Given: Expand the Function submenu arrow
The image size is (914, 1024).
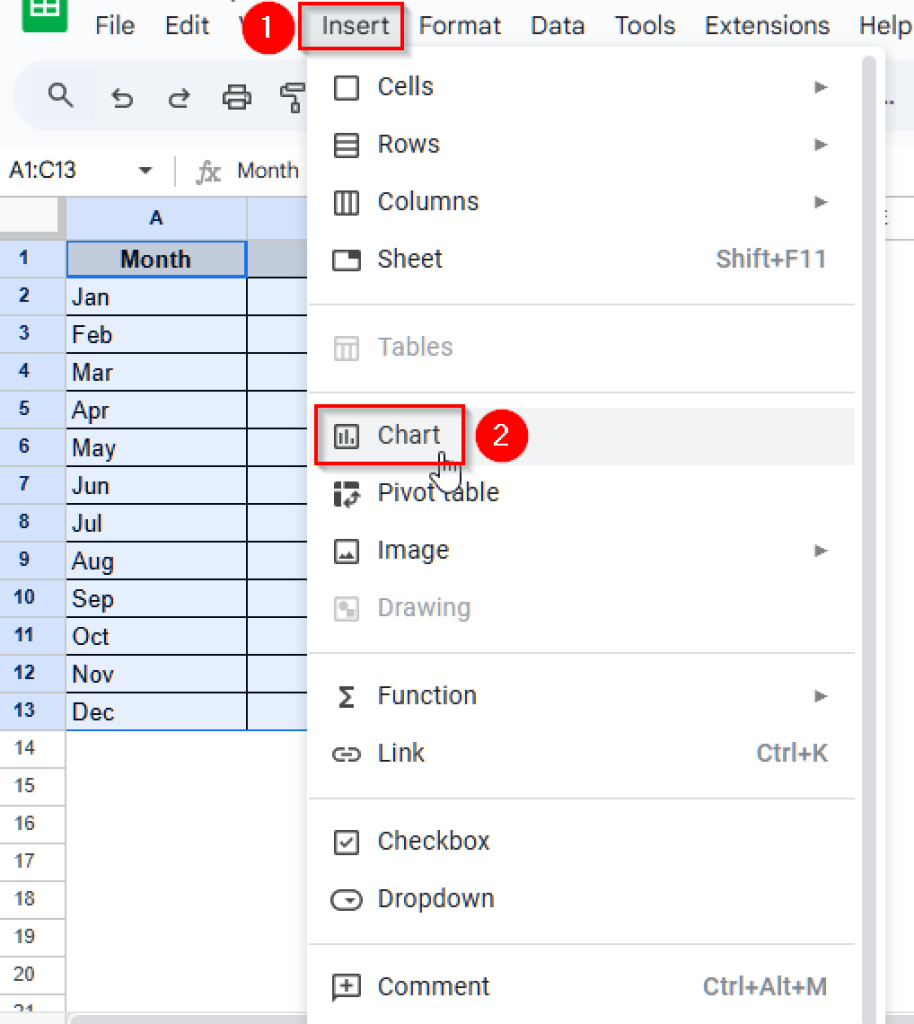Looking at the screenshot, I should 821,695.
